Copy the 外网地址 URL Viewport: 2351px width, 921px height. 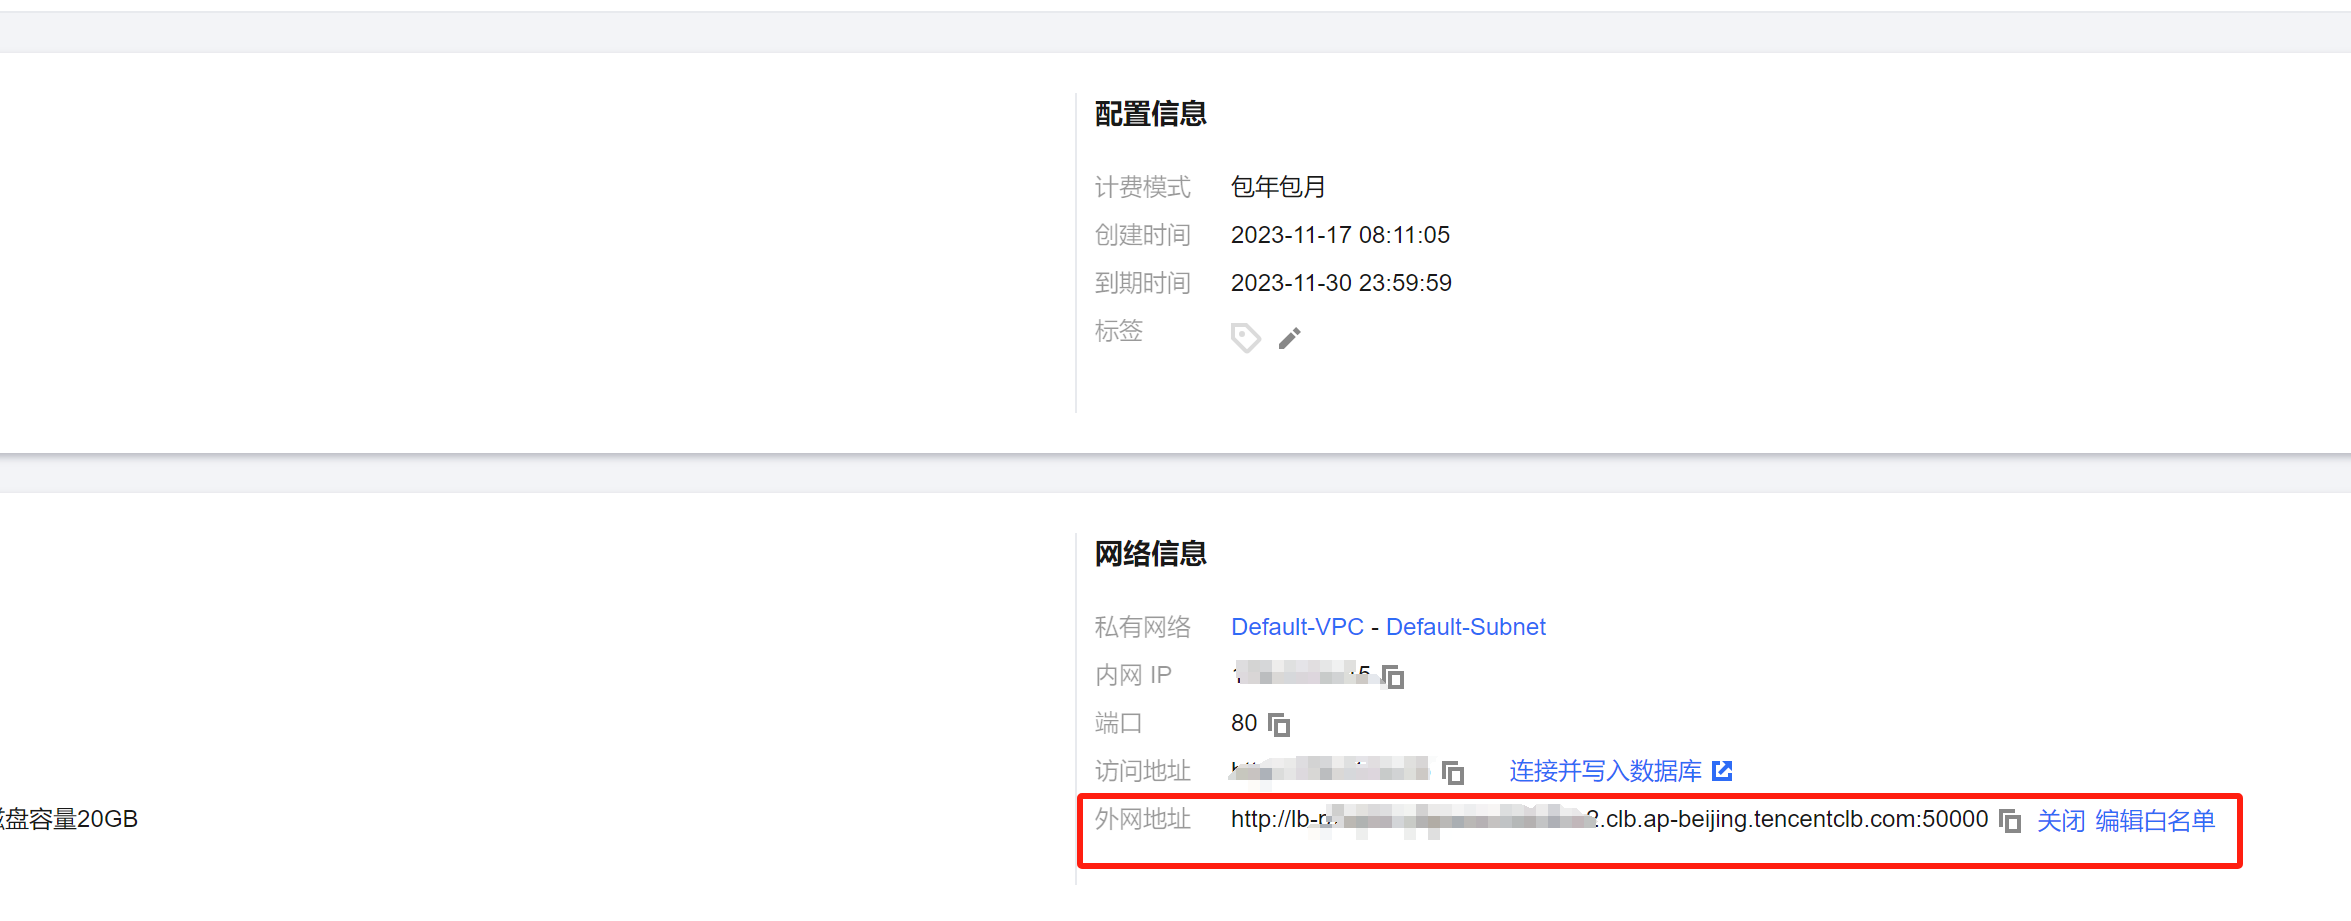[2010, 821]
